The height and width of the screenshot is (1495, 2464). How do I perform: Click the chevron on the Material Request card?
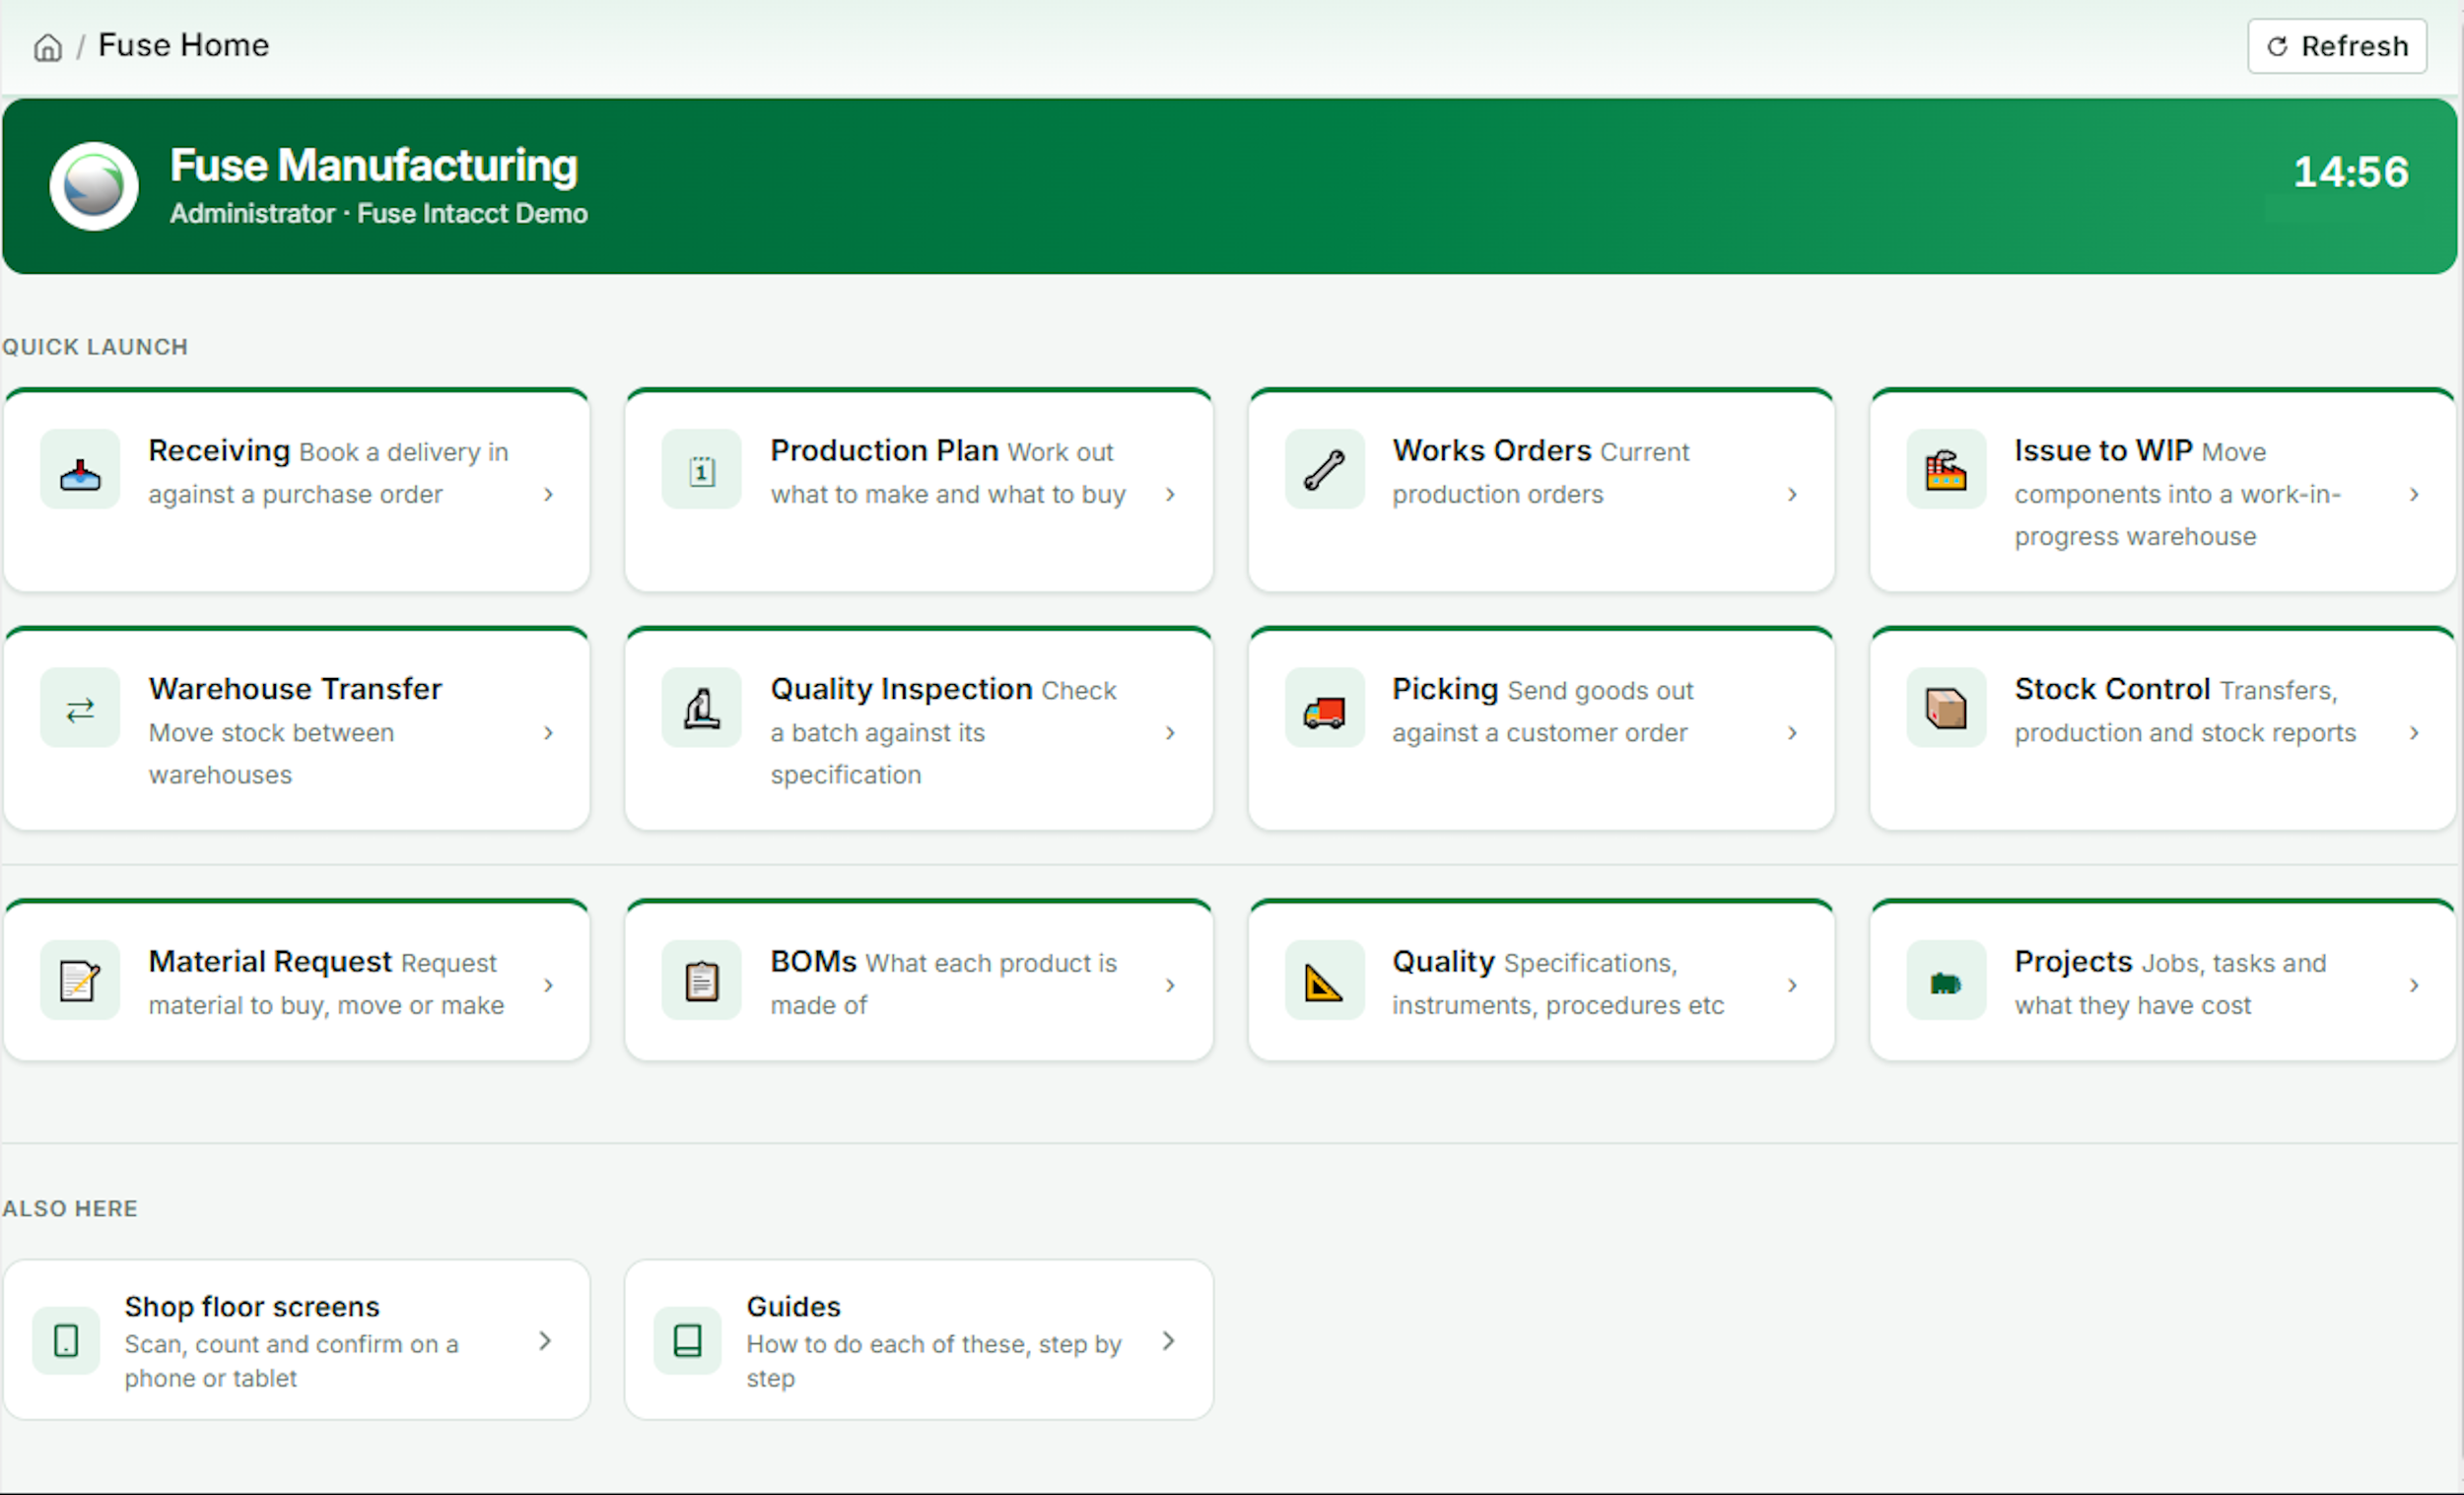548,985
